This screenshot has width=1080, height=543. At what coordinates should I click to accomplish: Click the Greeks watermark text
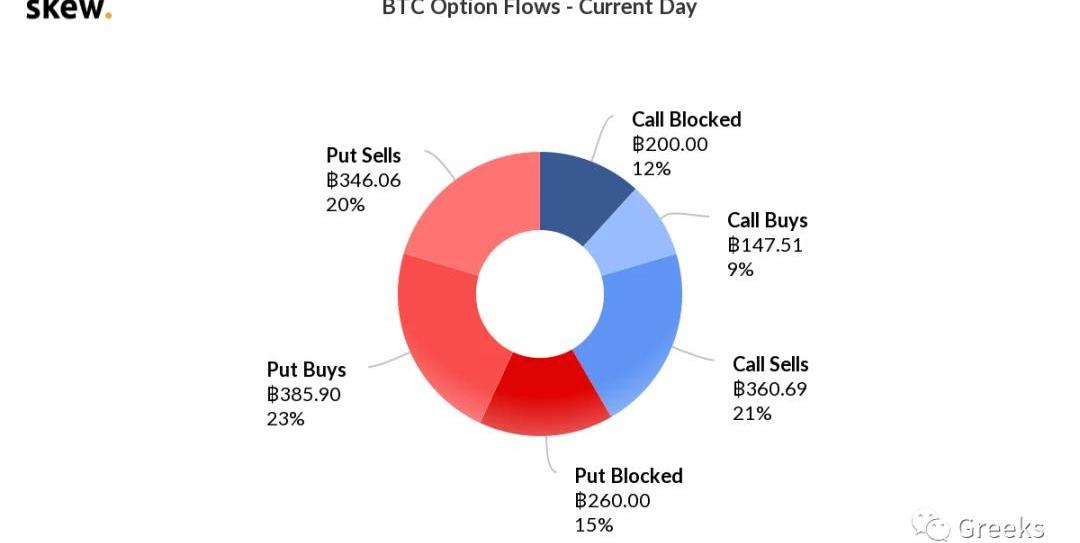click(1000, 527)
